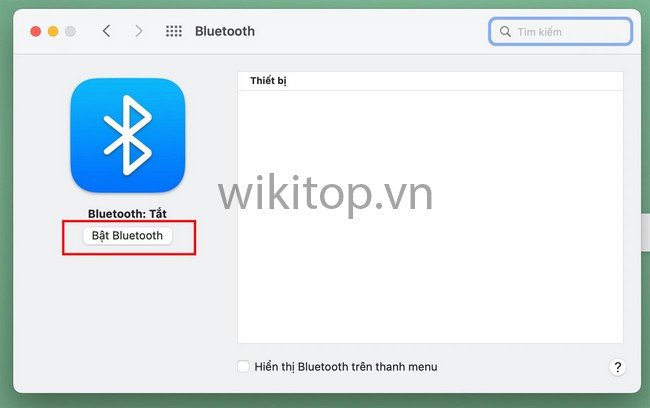
Task: Click inside the empty devices list
Action: pyautogui.click(x=430, y=217)
